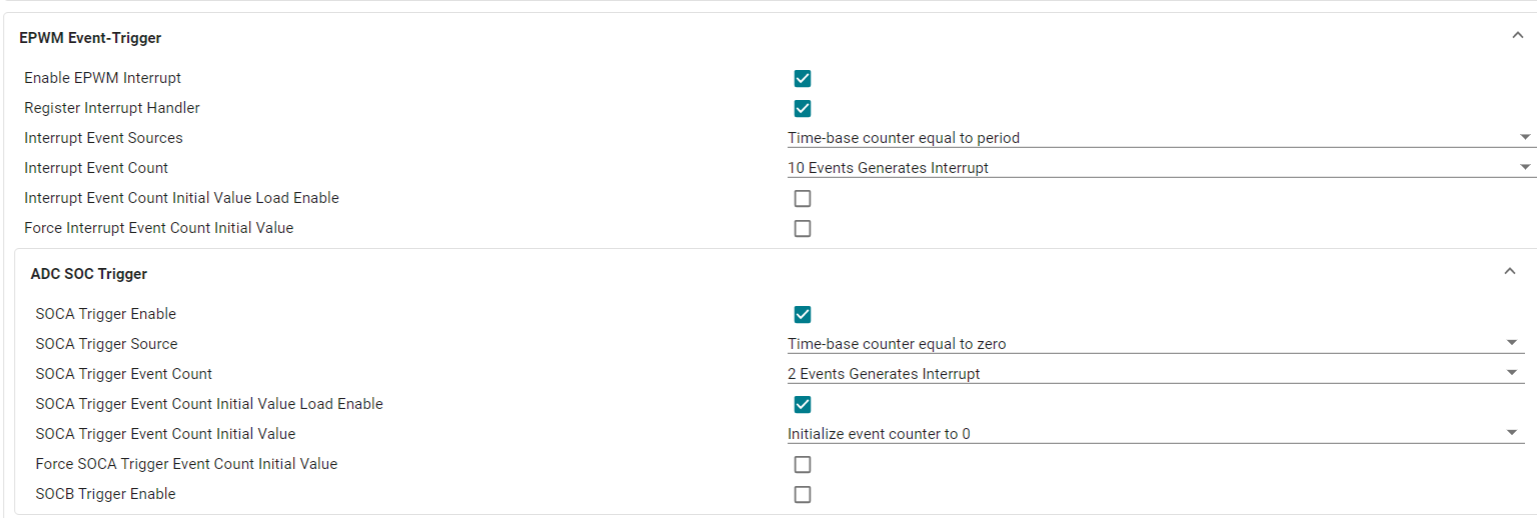Screen dimensions: 1537x518
Task: Uncheck Enable EPWM Interrupt checkbox
Action: pyautogui.click(x=802, y=78)
